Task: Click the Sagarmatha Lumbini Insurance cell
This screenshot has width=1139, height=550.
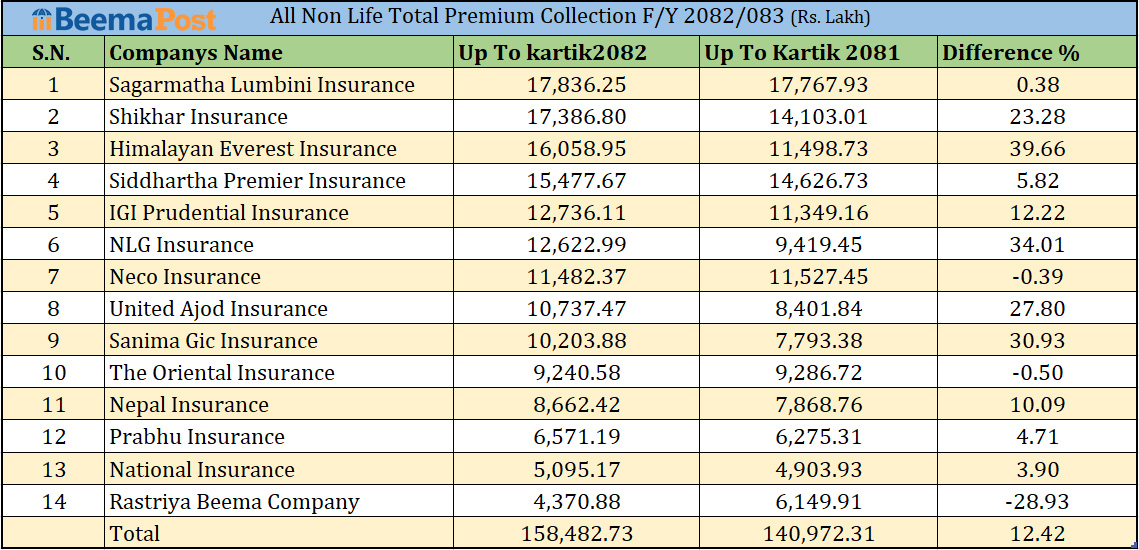Action: click(262, 85)
